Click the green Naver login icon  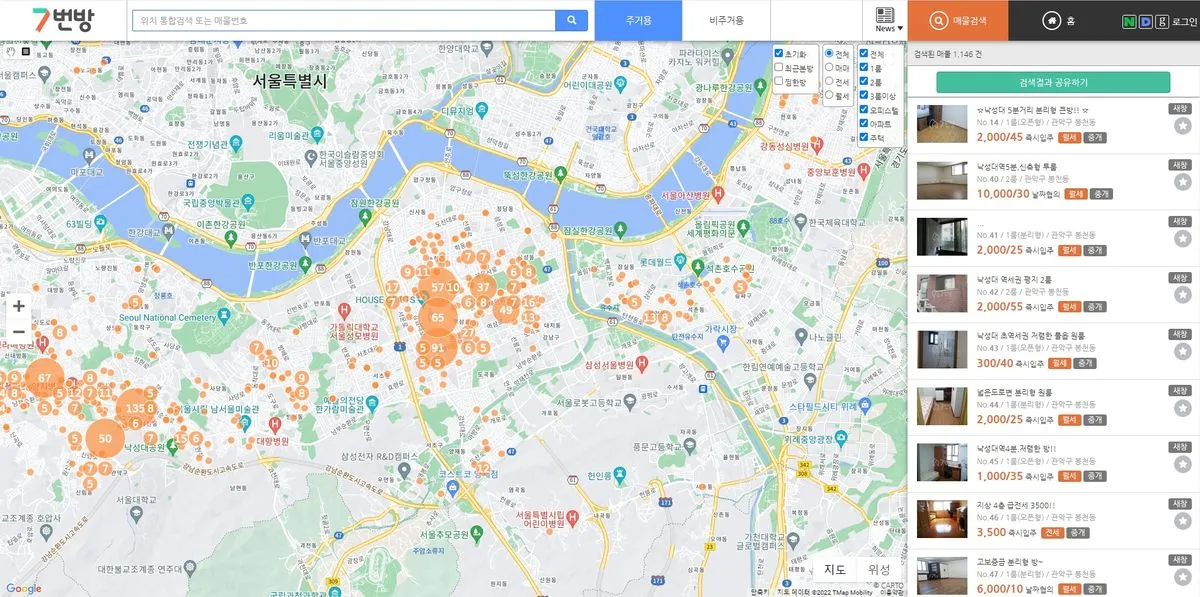pyautogui.click(x=1129, y=21)
